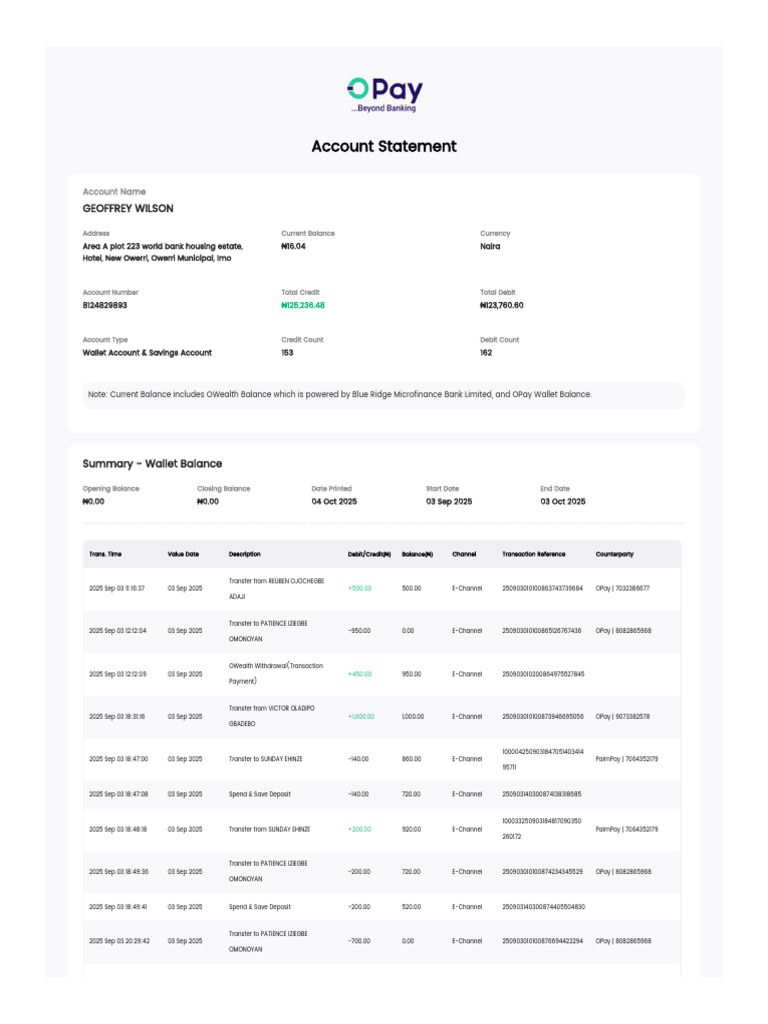The image size is (768, 1024).
Task: Click 'Wallet Account & Savings Account' text
Action: [x=147, y=353]
